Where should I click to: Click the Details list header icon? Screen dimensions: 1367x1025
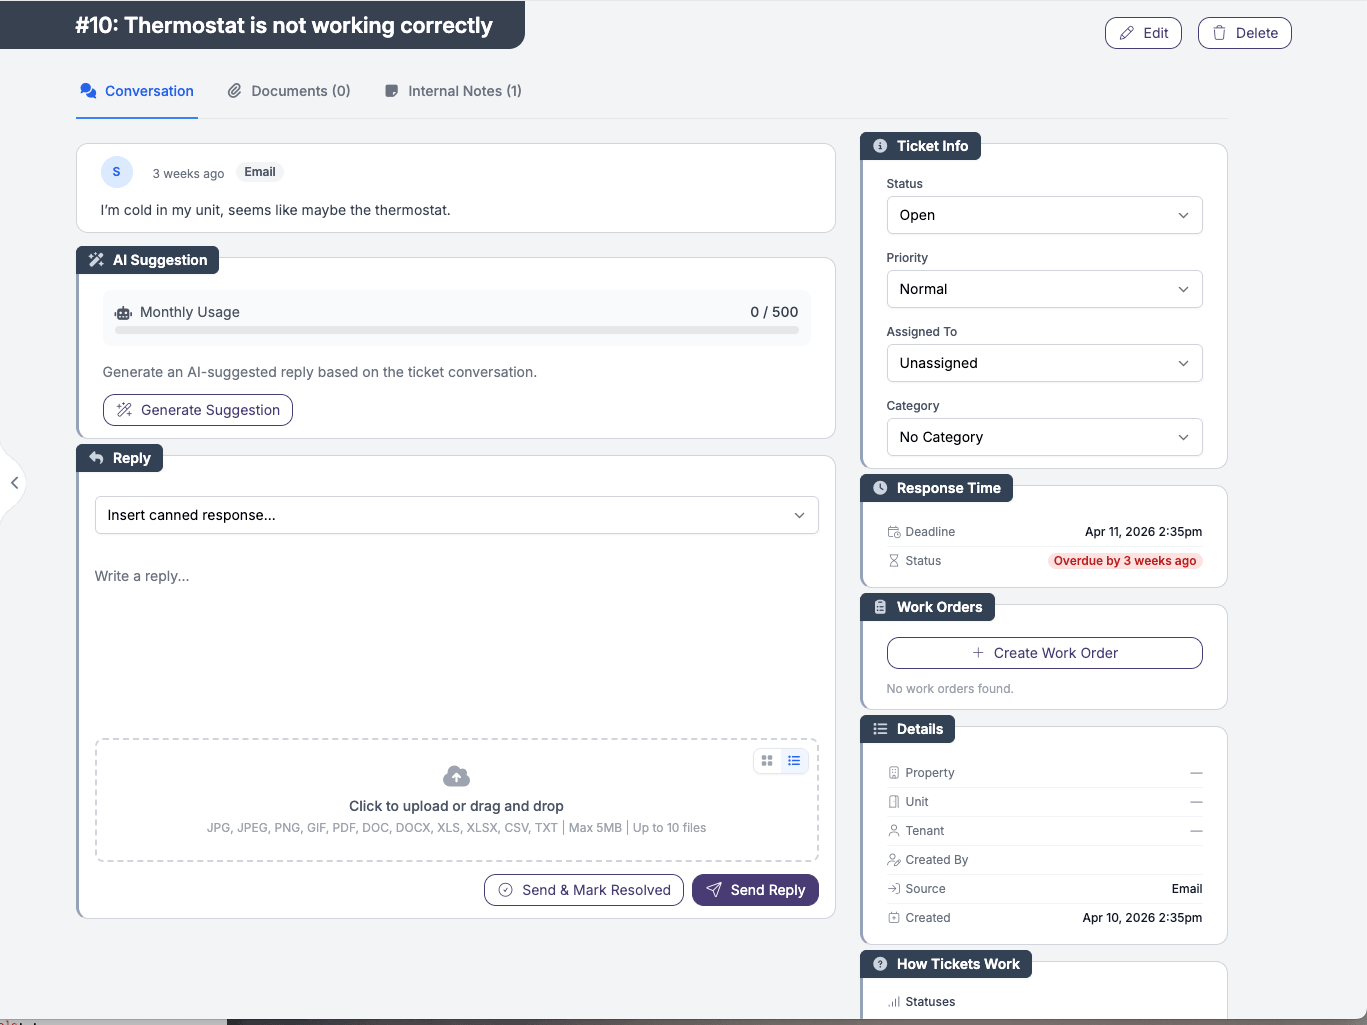click(x=880, y=729)
